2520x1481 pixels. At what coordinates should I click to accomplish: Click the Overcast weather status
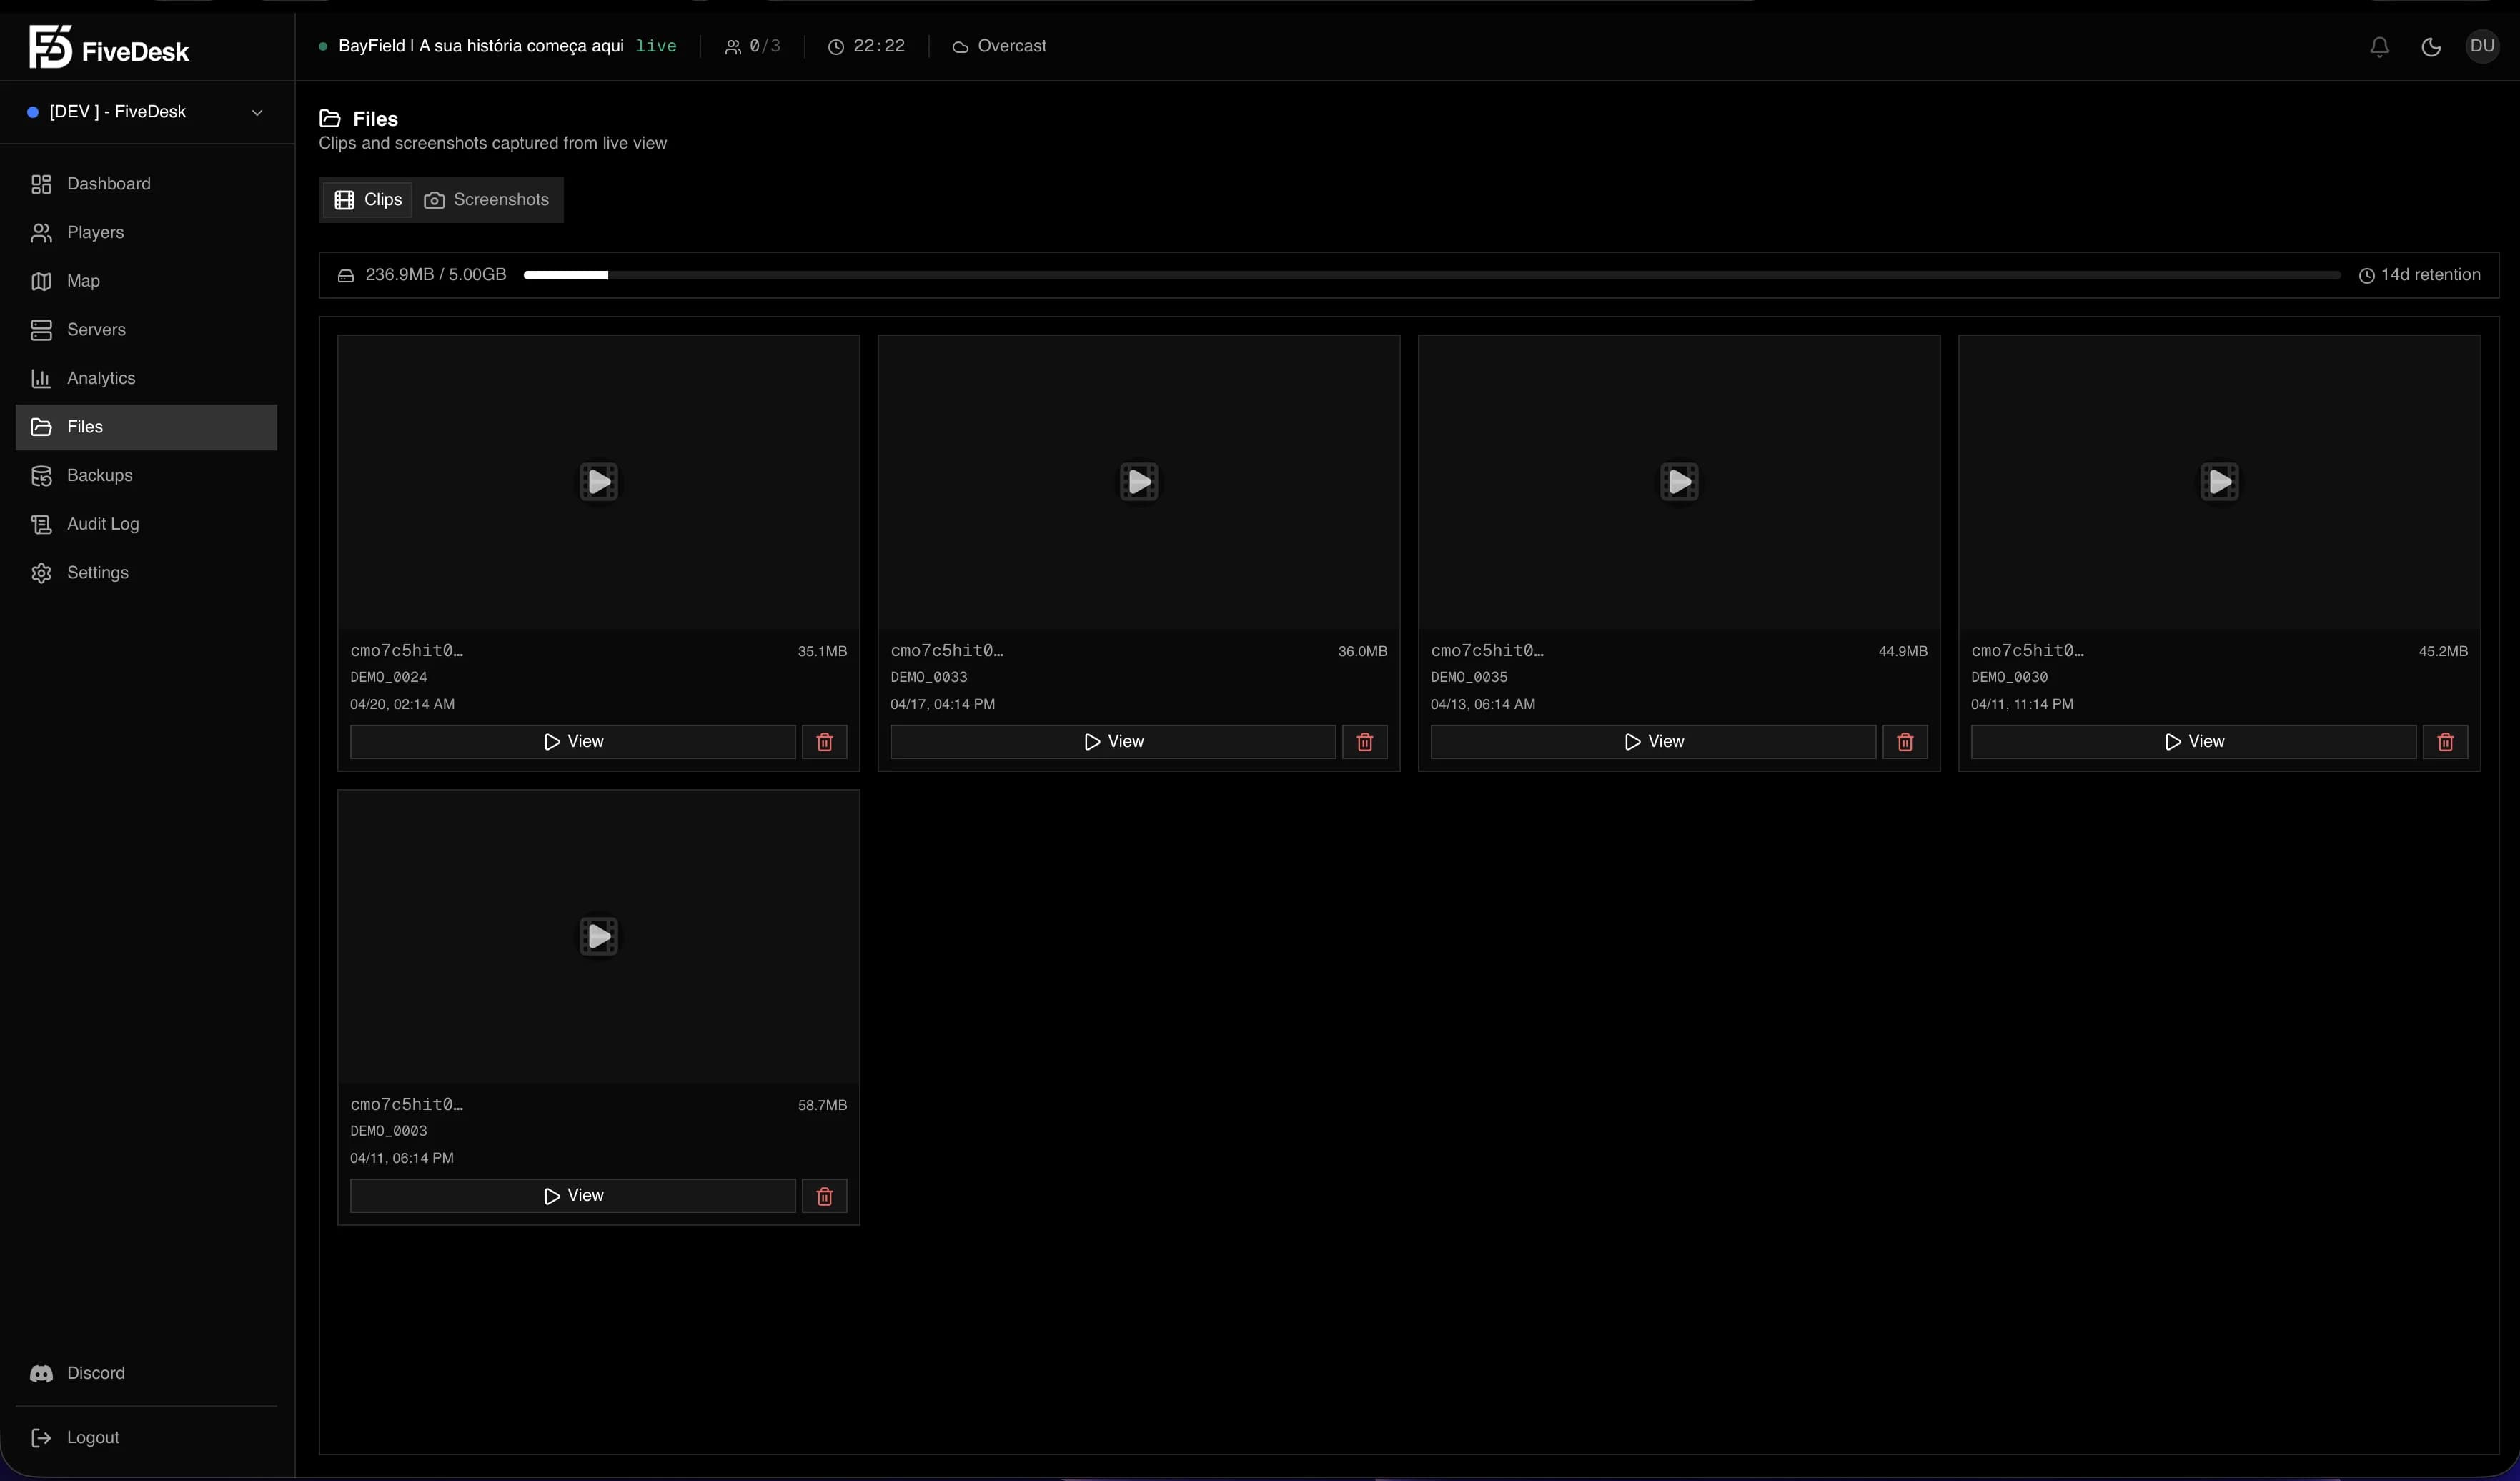(999, 46)
